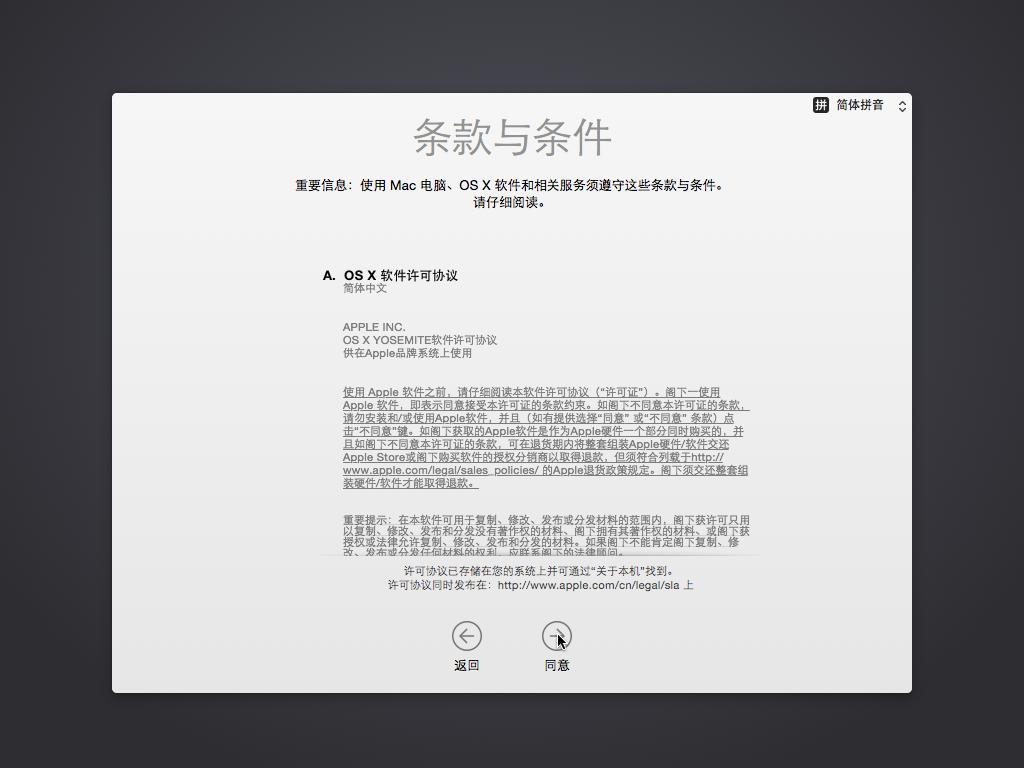Click the circular back arrow icon

(466, 636)
